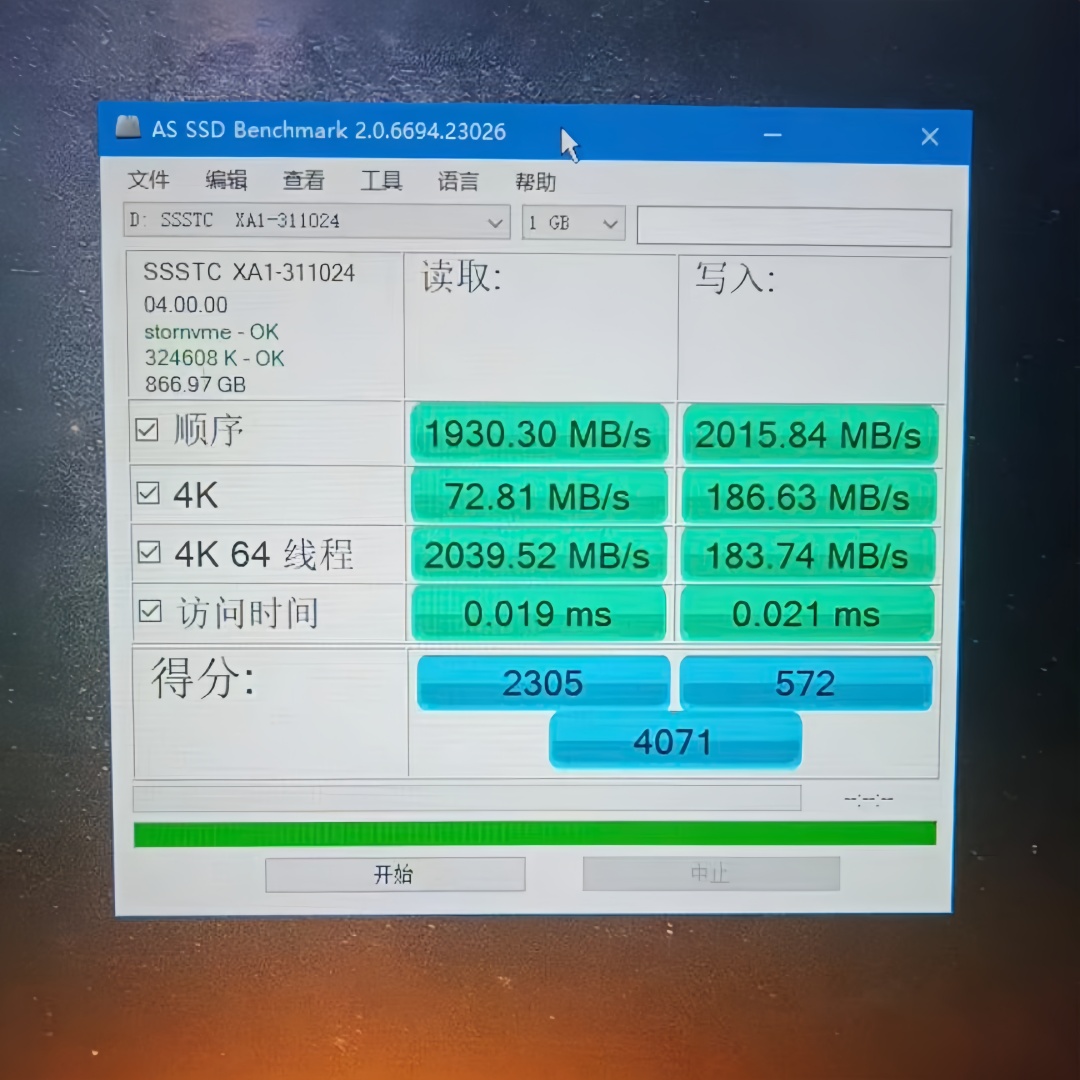Toggle the 4K 64 线程 checkbox

click(x=149, y=552)
